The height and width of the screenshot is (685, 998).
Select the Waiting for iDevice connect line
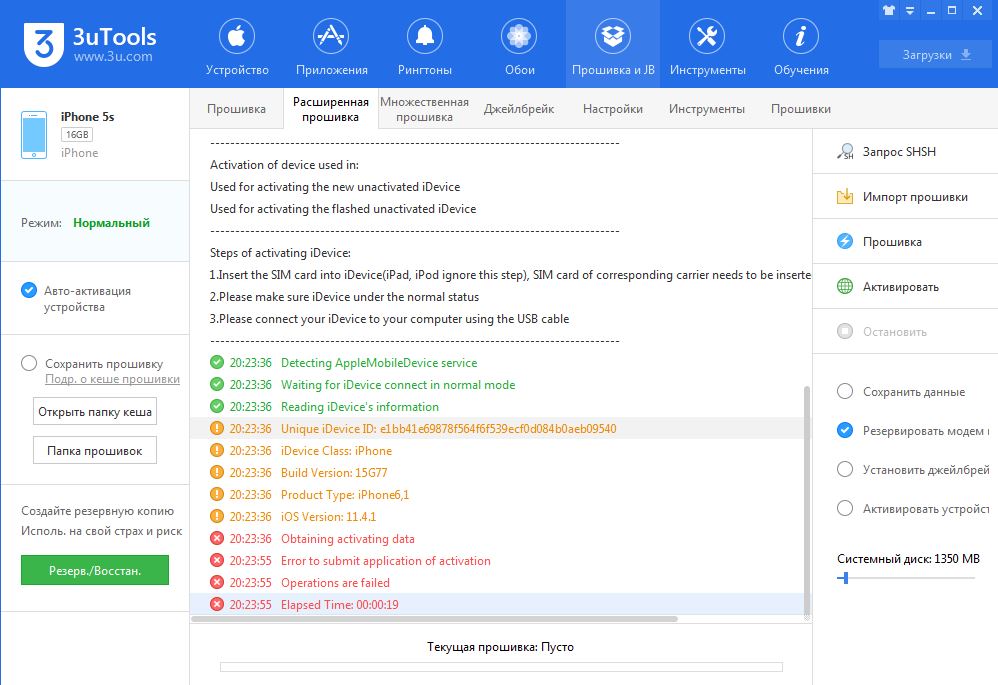pyautogui.click(x=497, y=385)
